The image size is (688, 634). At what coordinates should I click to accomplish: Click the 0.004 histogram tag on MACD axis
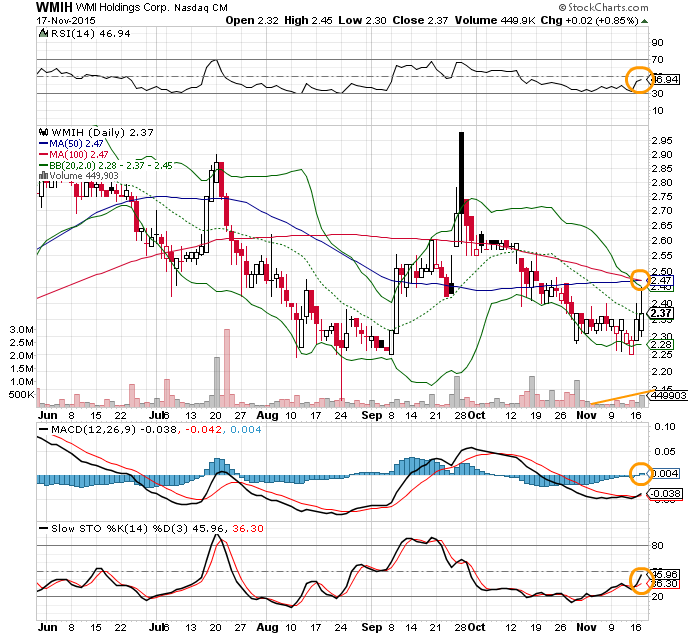[664, 473]
